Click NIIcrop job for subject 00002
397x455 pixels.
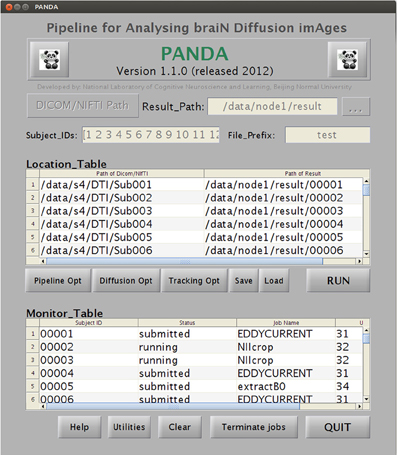(286, 347)
